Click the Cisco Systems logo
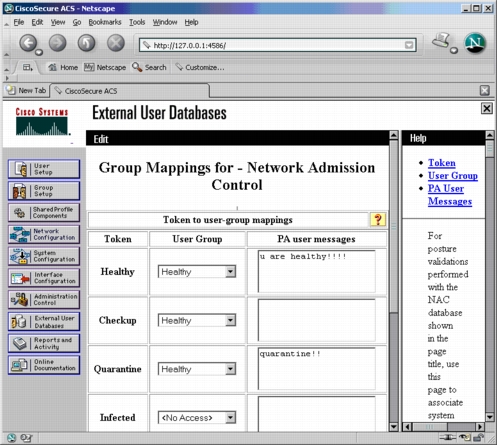The width and height of the screenshot is (499, 447). [x=42, y=122]
